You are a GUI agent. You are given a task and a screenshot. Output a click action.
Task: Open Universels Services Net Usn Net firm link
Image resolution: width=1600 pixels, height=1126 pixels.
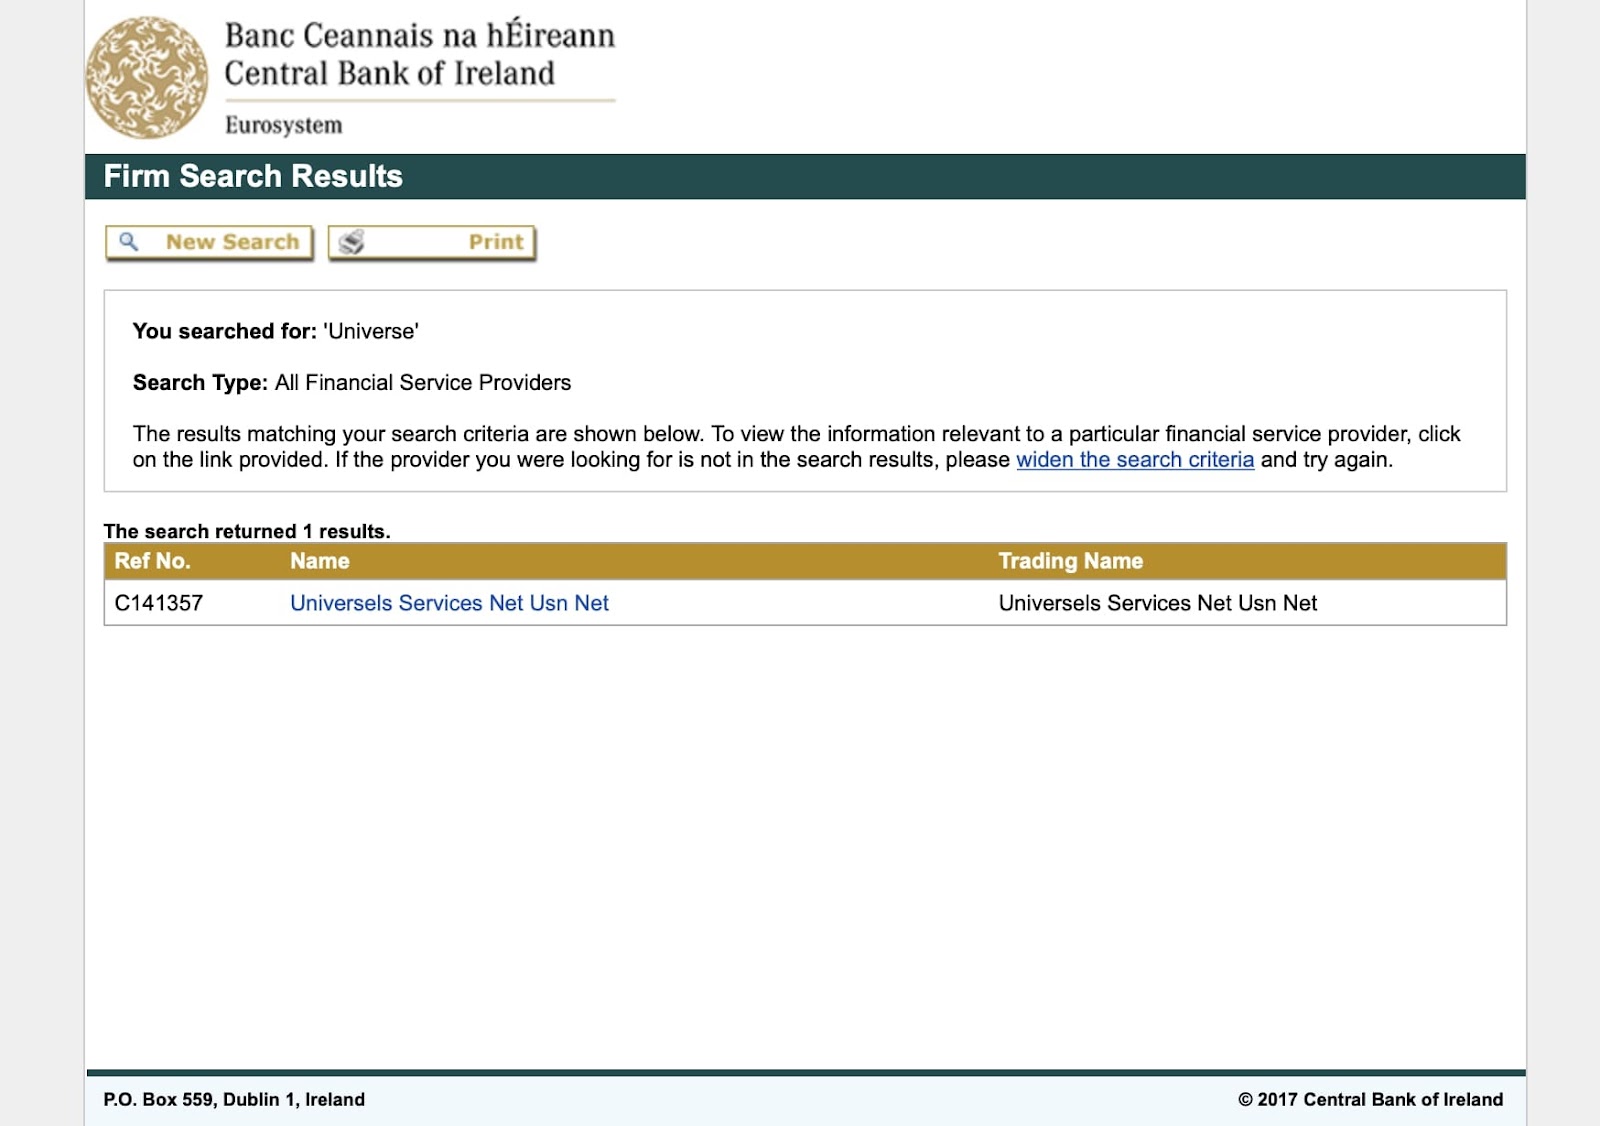click(449, 603)
